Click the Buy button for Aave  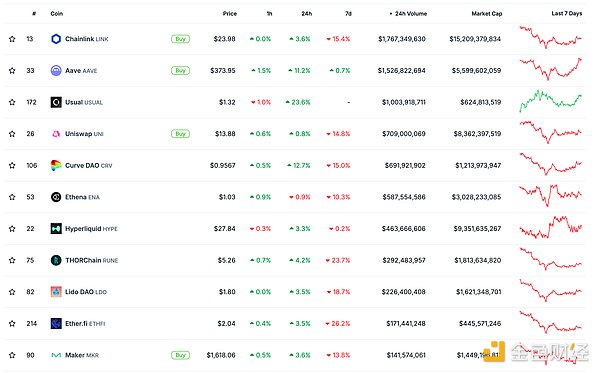coord(180,71)
